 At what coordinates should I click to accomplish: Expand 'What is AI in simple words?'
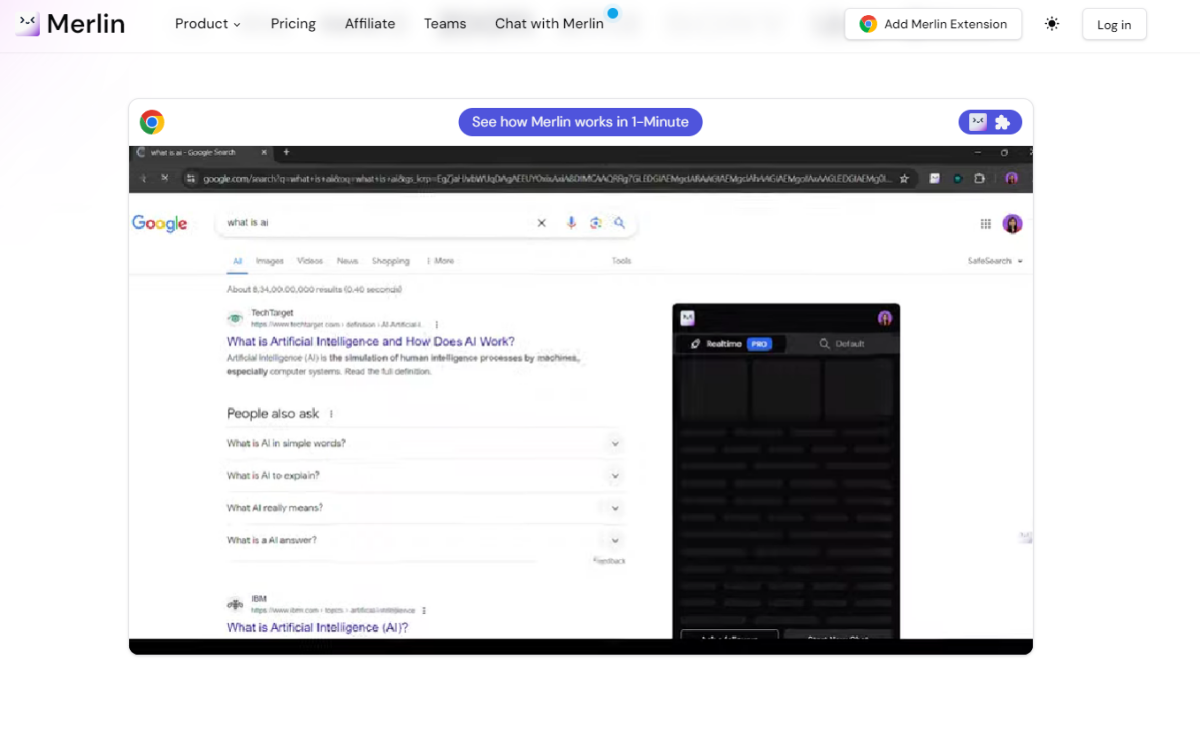(x=425, y=443)
